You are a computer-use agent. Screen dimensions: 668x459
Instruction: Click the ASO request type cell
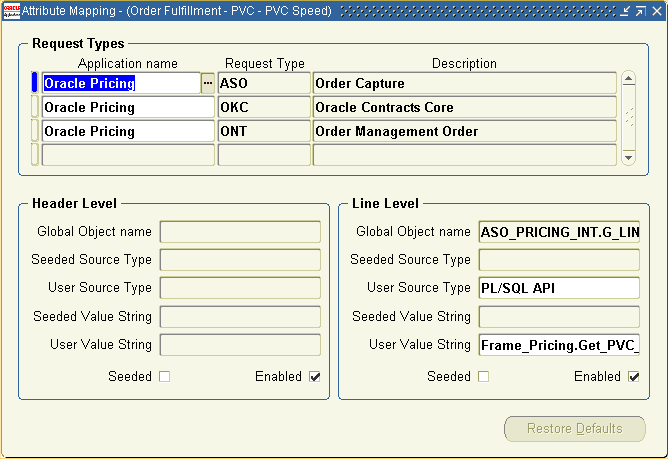[x=264, y=83]
